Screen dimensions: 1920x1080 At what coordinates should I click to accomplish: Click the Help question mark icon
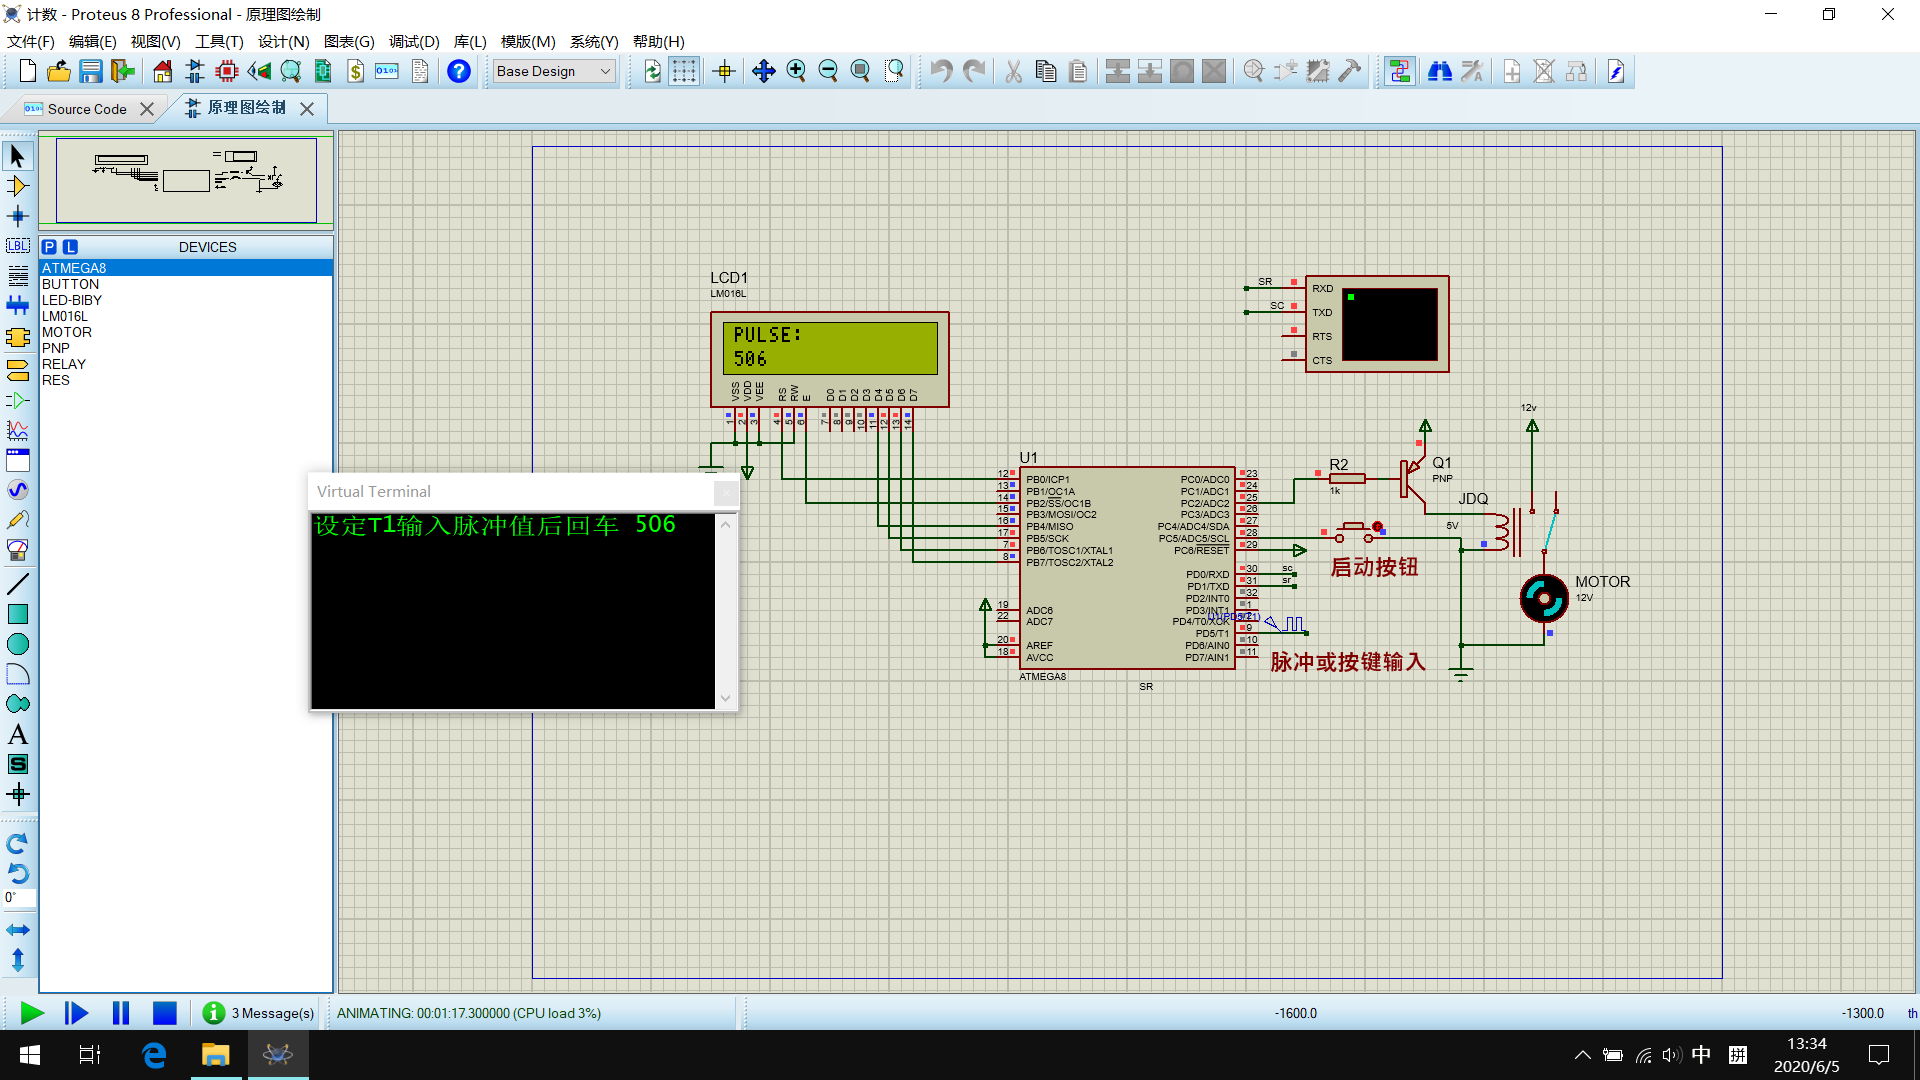(x=458, y=71)
